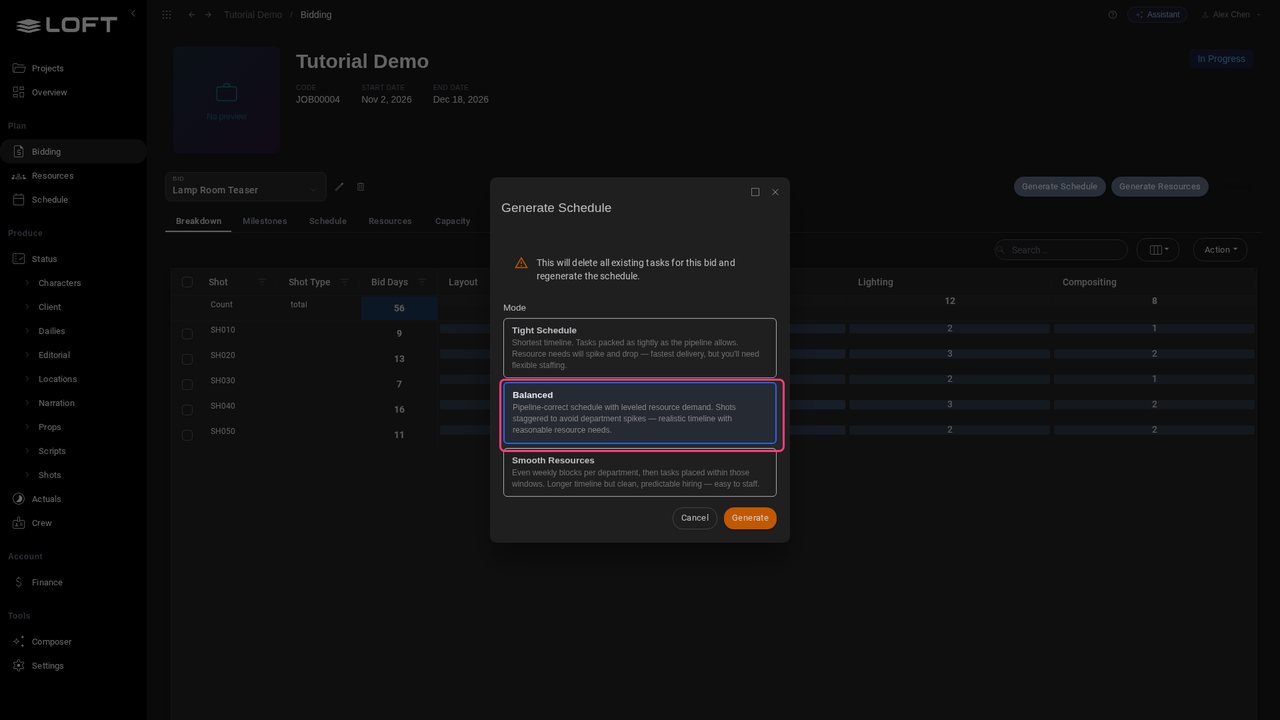The height and width of the screenshot is (720, 1280).
Task: Expand the Characters tree item
Action: coord(27,283)
